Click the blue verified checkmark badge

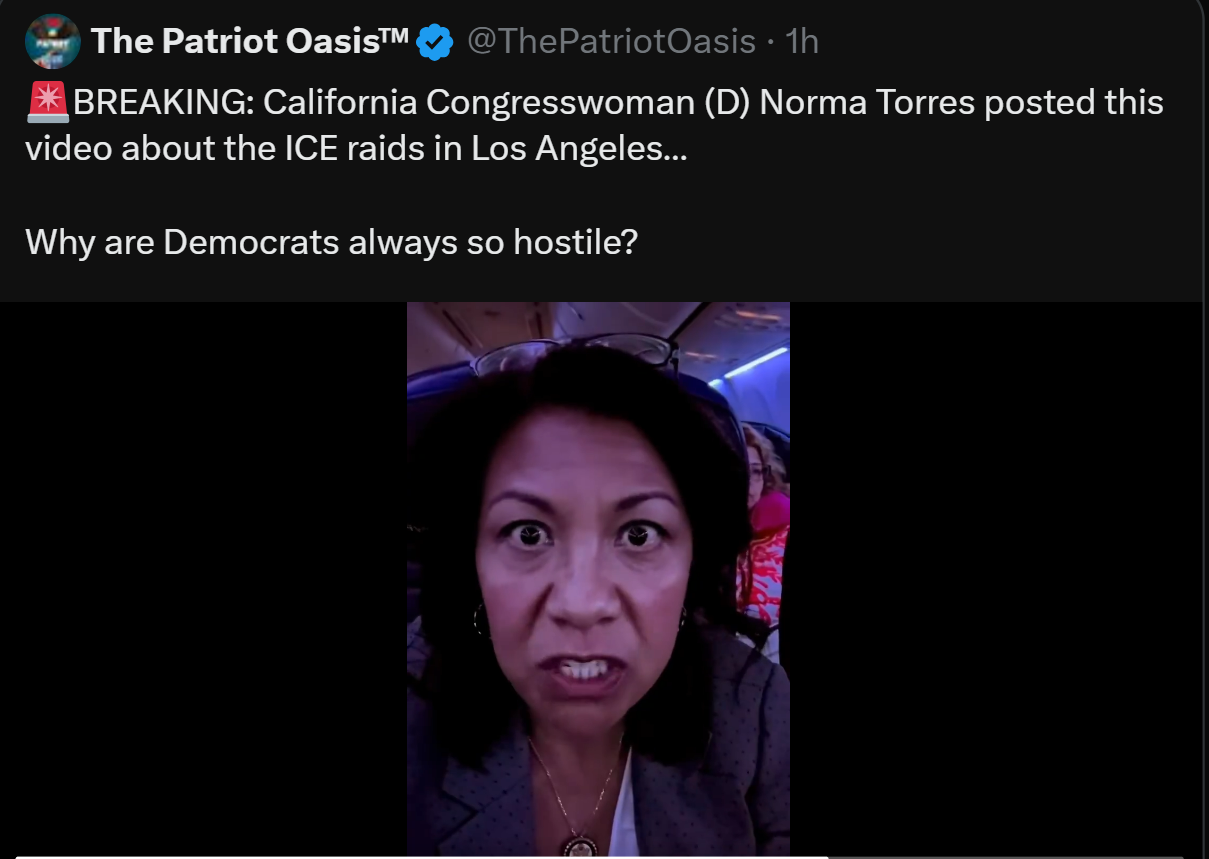pos(434,42)
